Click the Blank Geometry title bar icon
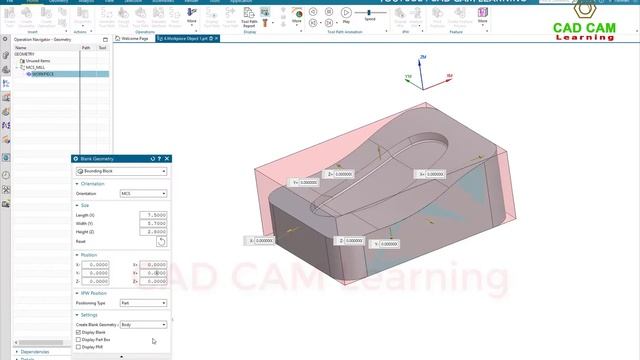Image resolution: width=640 pixels, height=360 pixels. [76, 159]
